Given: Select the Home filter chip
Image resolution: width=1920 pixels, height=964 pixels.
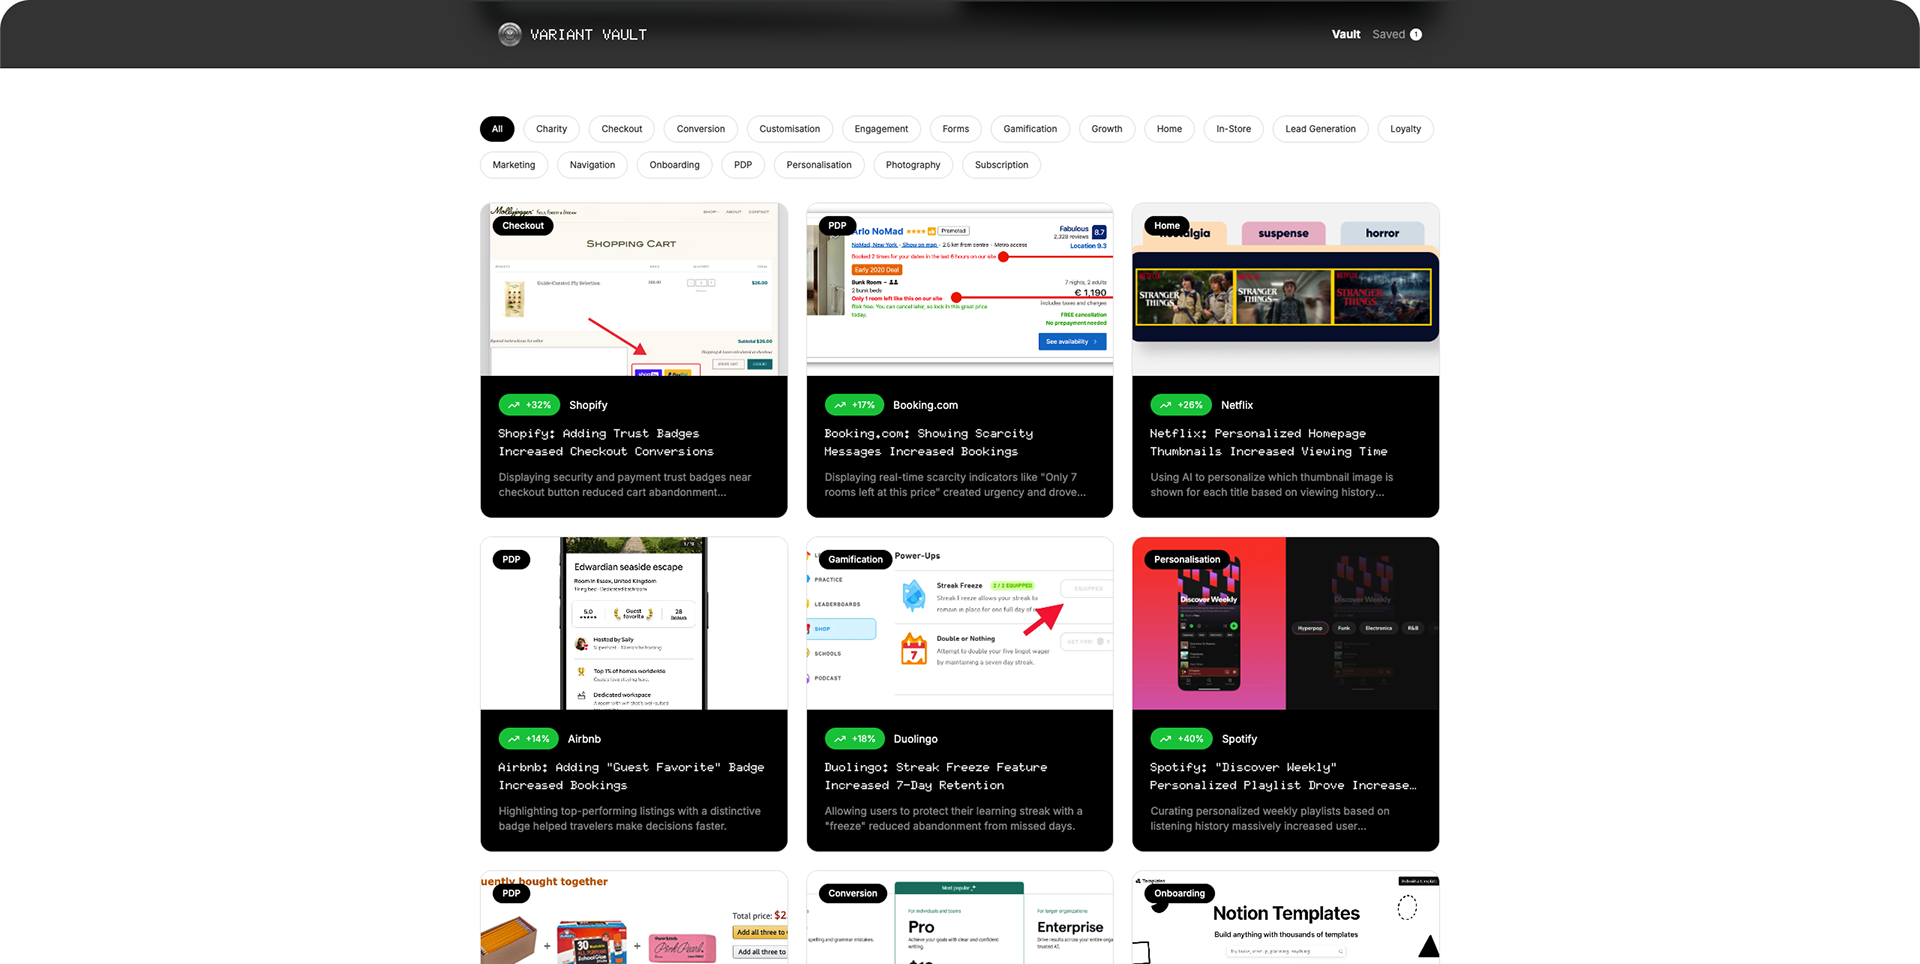Looking at the screenshot, I should coord(1170,129).
